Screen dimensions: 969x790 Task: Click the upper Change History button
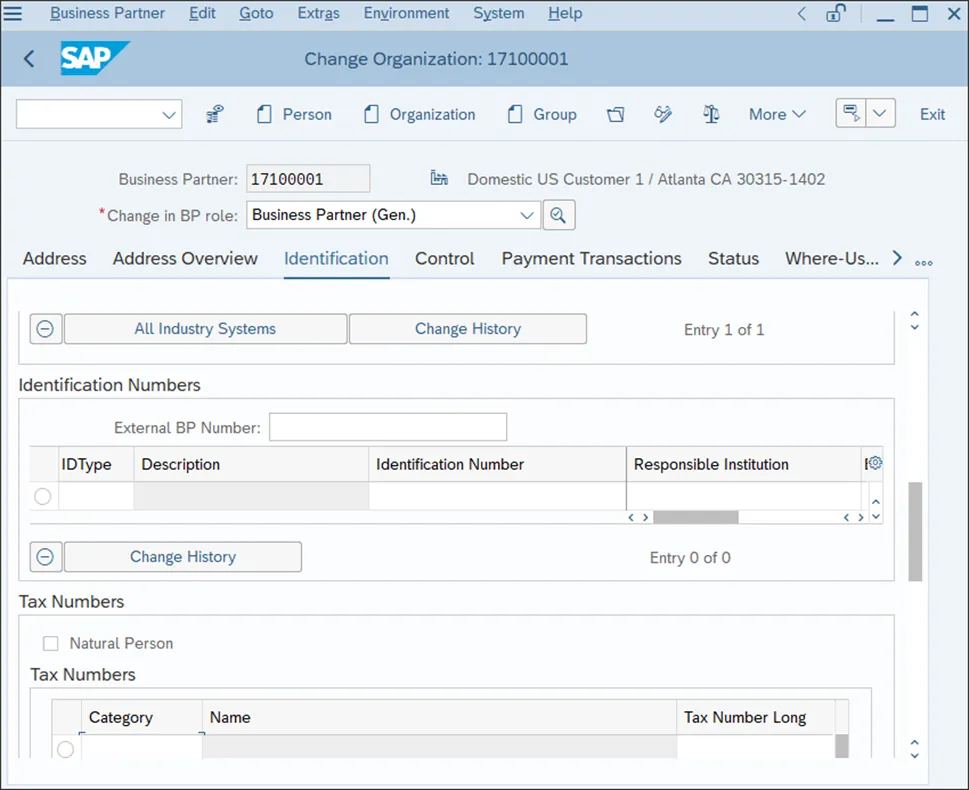click(x=468, y=329)
